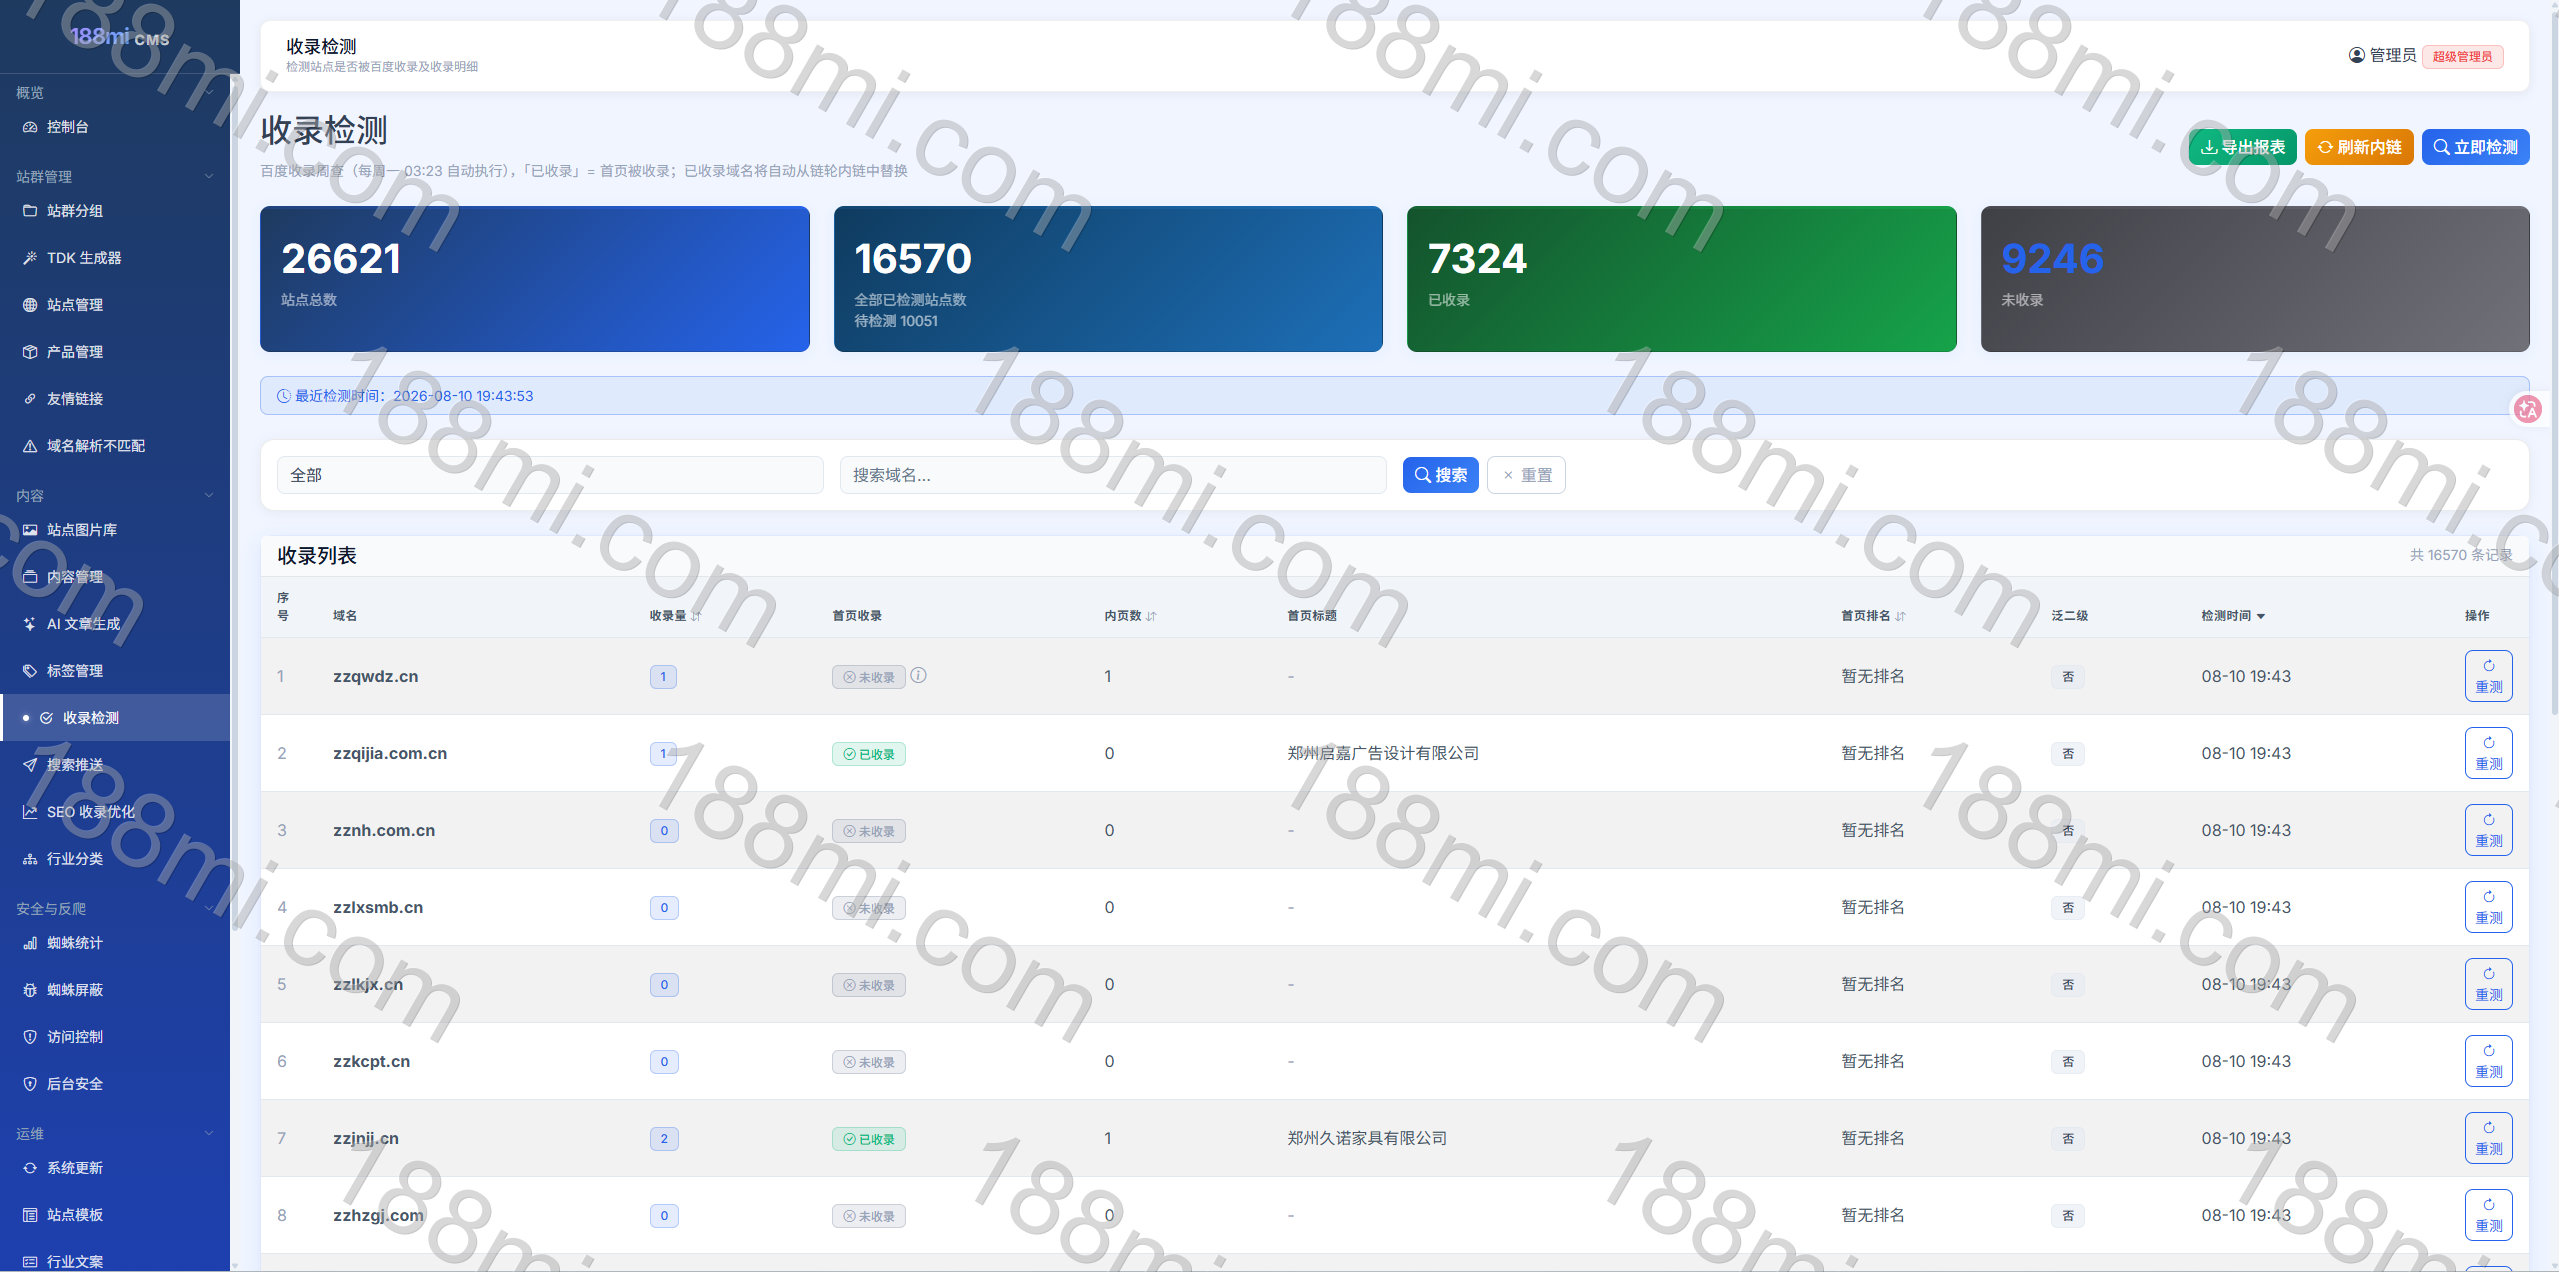Image resolution: width=2559 pixels, height=1272 pixels.
Task: Click the 已收录 badge for zzqijia.com.cn
Action: (x=869, y=754)
